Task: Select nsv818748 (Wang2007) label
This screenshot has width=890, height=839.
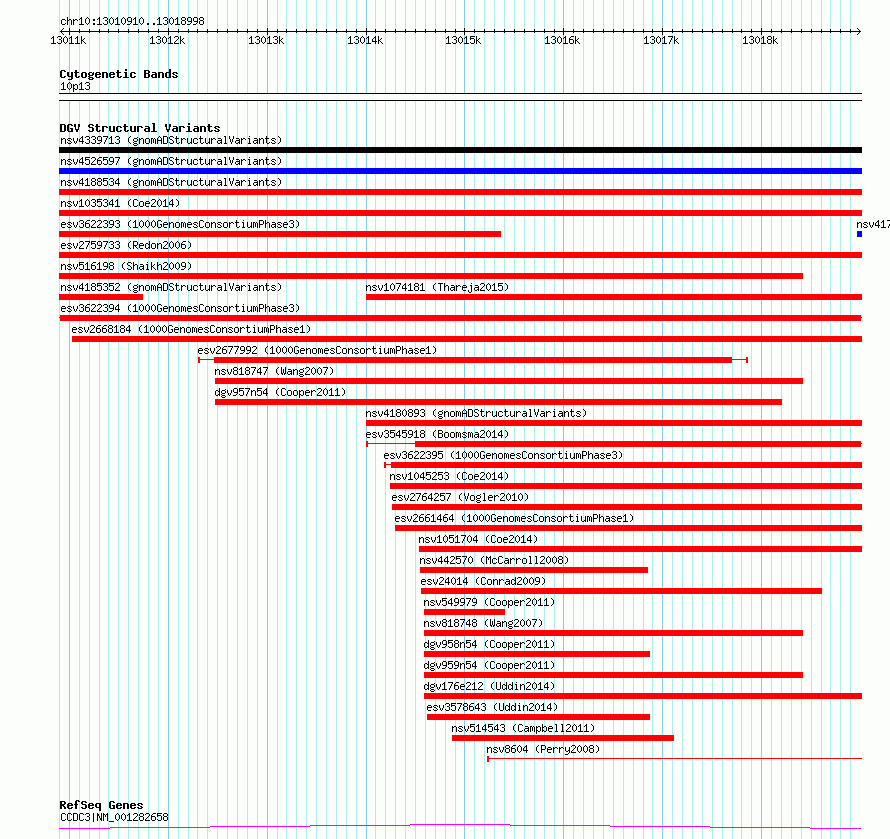Action: point(483,623)
